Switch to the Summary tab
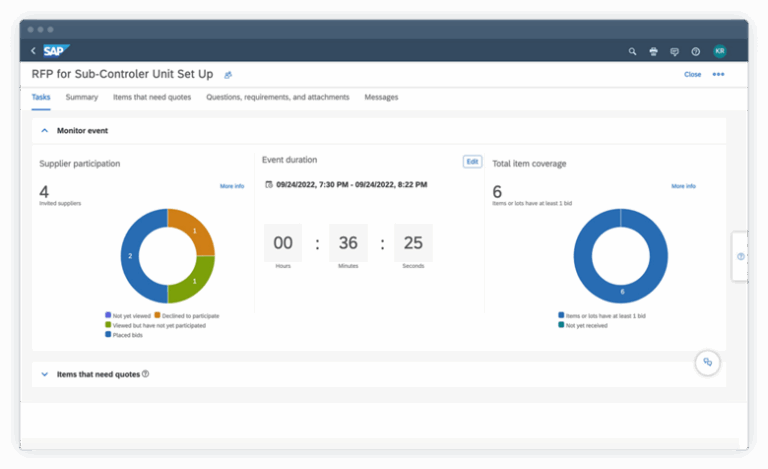The width and height of the screenshot is (768, 469). click(x=81, y=97)
